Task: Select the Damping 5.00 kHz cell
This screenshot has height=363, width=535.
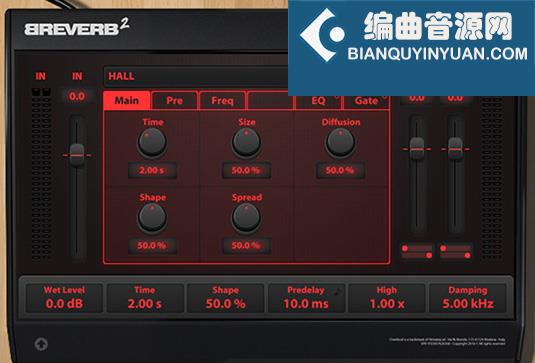Action: [468, 298]
